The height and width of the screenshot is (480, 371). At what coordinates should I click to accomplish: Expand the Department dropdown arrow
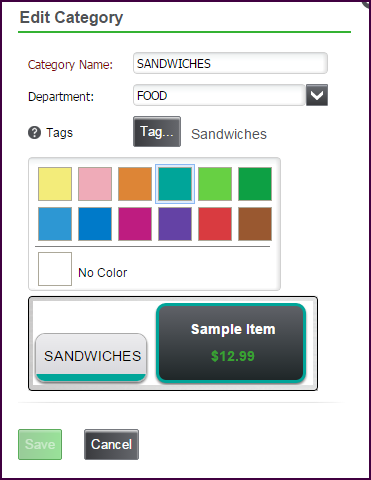pos(317,95)
